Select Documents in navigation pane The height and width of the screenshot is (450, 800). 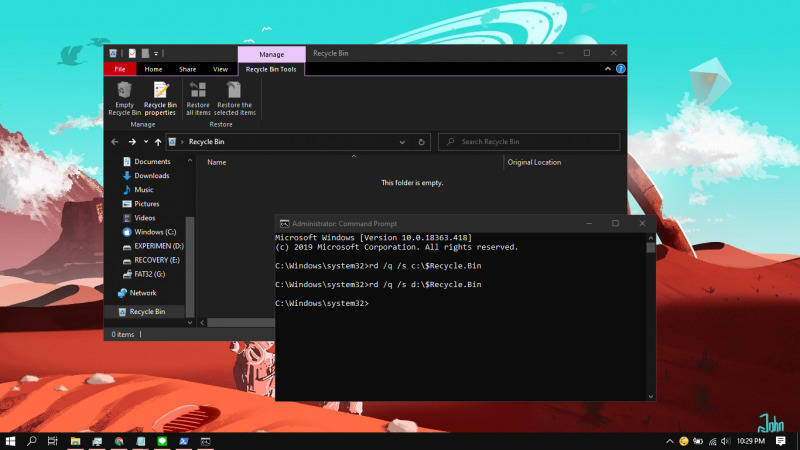[147, 161]
